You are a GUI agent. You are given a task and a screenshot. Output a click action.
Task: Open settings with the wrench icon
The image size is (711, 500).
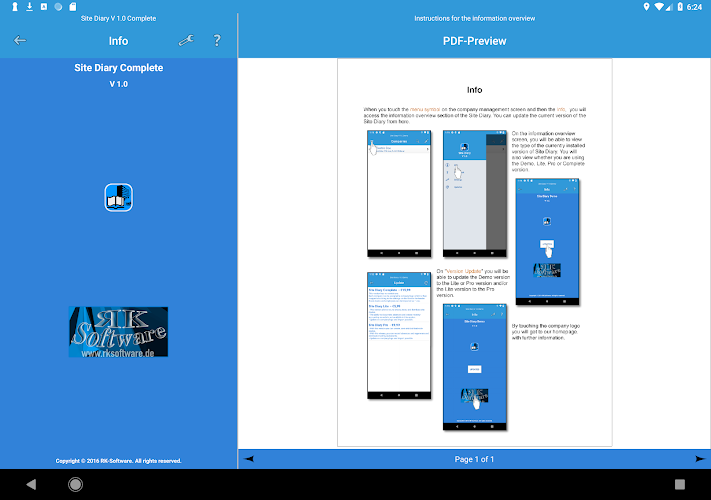[x=186, y=41]
